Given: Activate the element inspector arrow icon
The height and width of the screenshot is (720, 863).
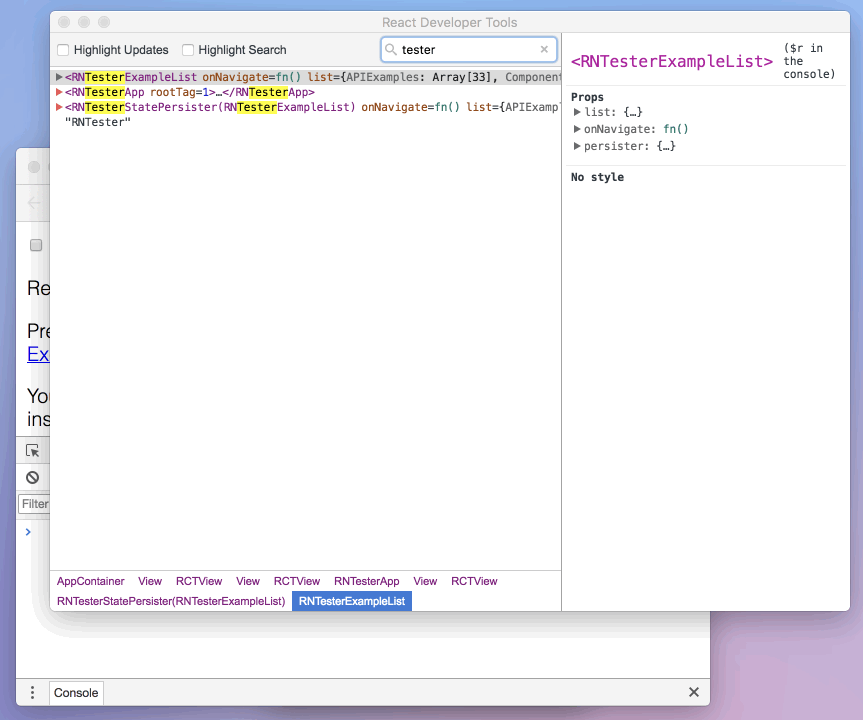Looking at the screenshot, I should coord(32,450).
